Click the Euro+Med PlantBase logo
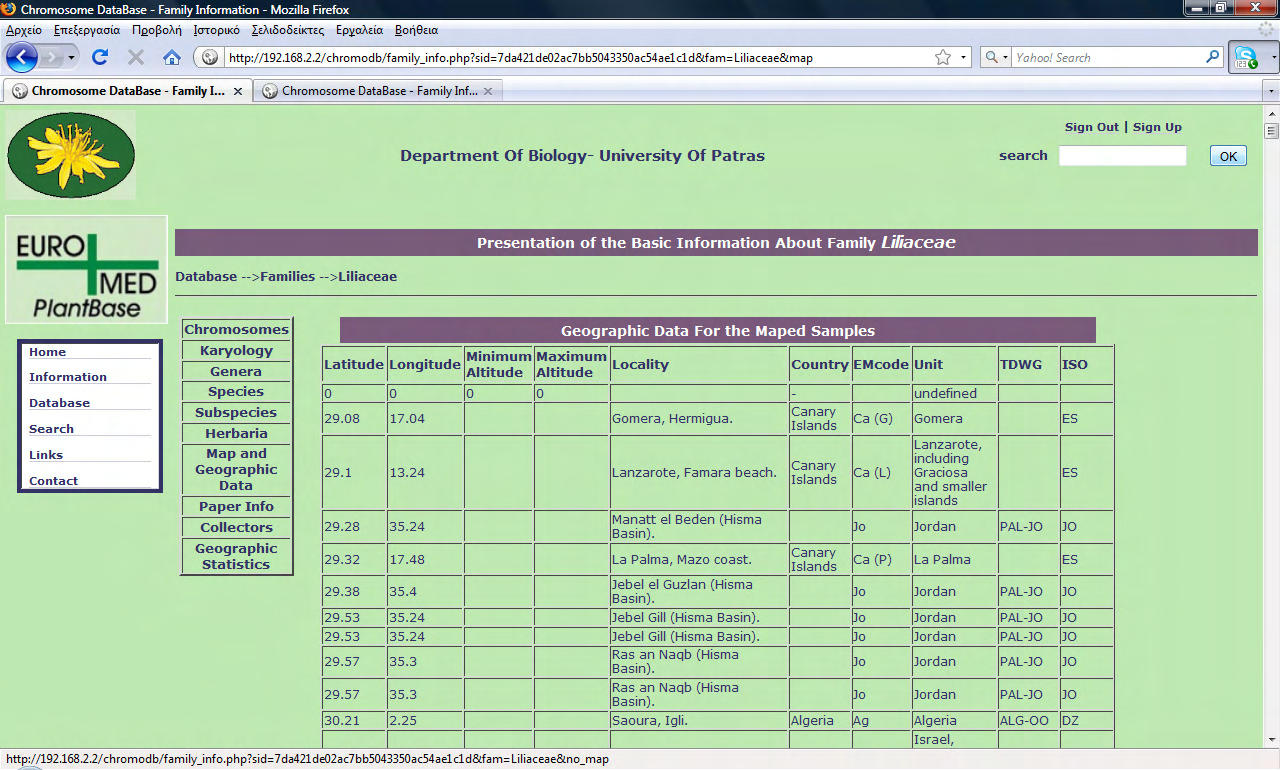The image size is (1280, 770). (x=87, y=270)
